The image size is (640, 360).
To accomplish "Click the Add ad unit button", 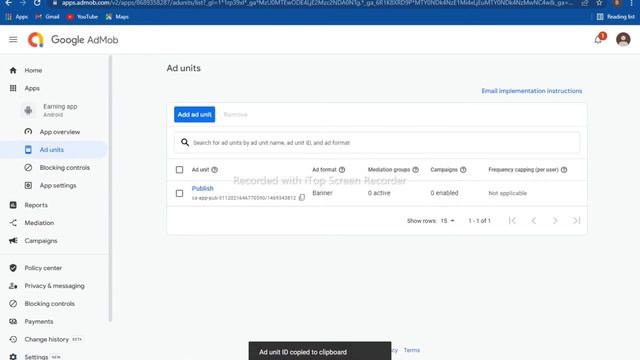I will [x=194, y=114].
